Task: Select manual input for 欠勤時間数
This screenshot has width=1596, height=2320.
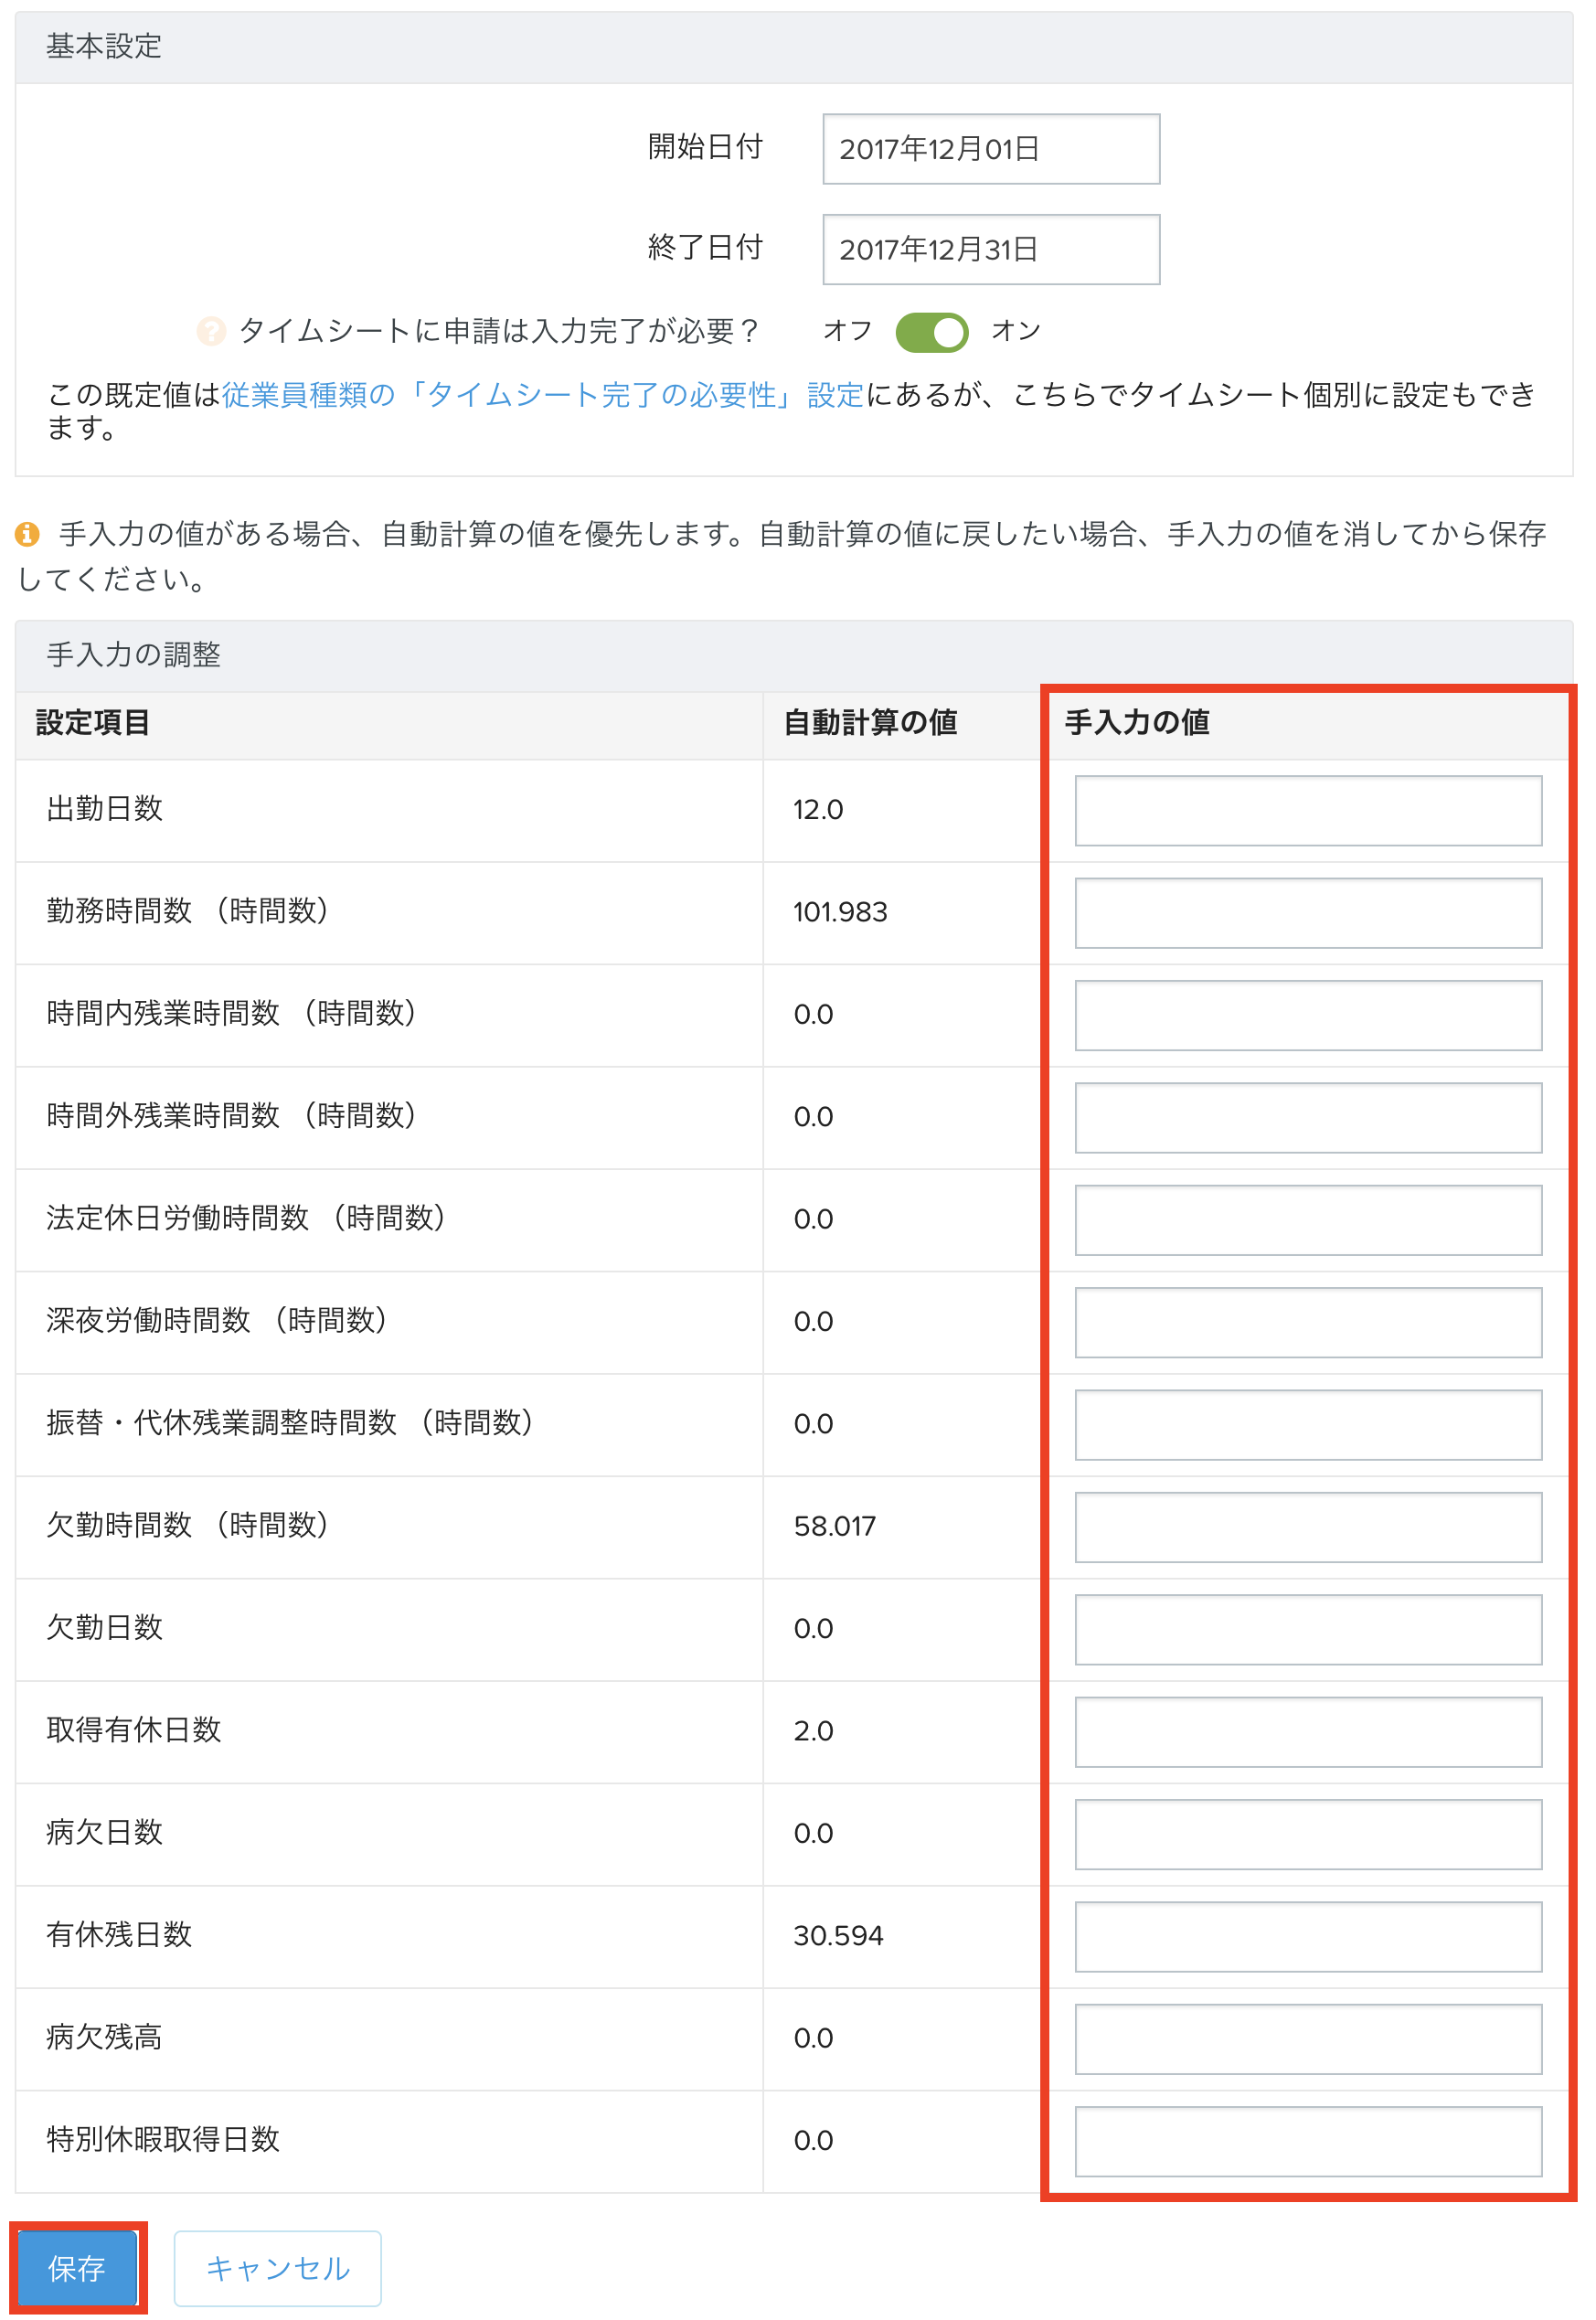Action: pyautogui.click(x=1307, y=1526)
